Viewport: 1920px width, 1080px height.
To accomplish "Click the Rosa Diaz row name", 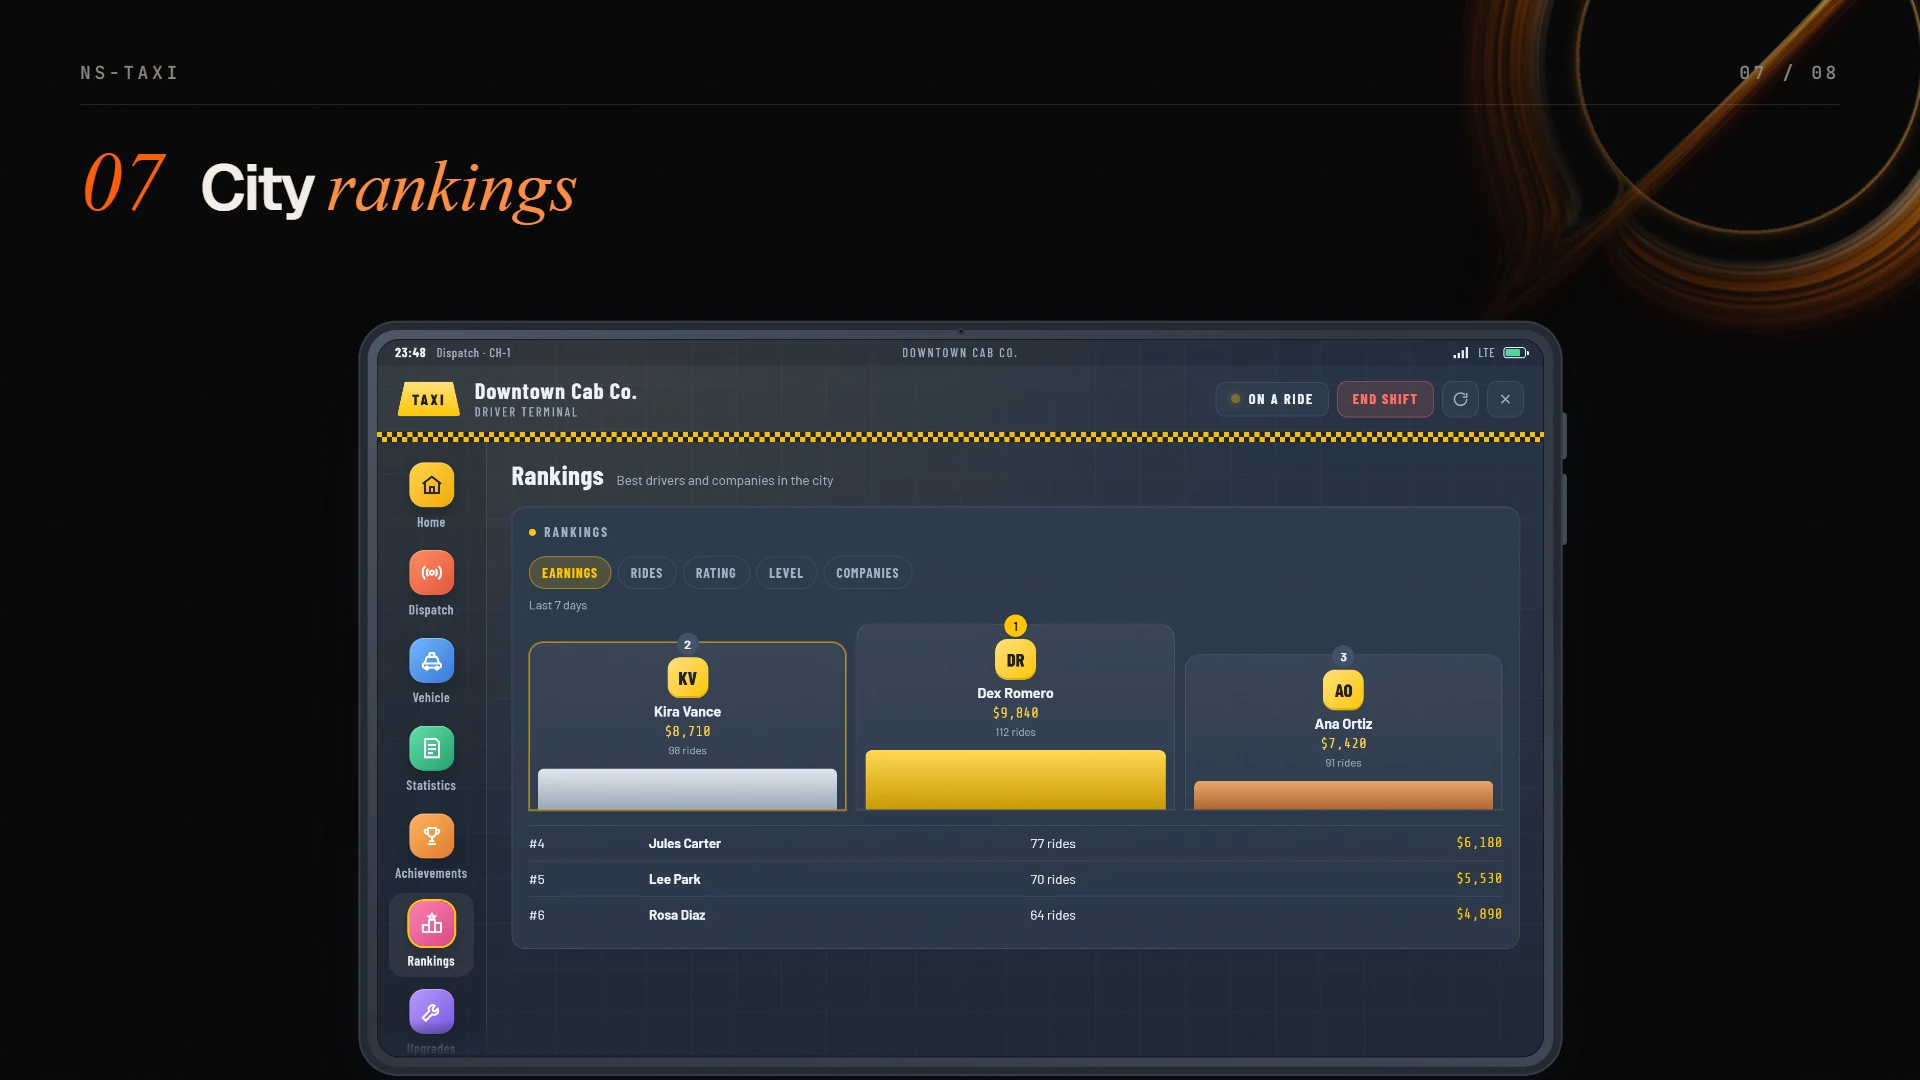I will tap(677, 916).
